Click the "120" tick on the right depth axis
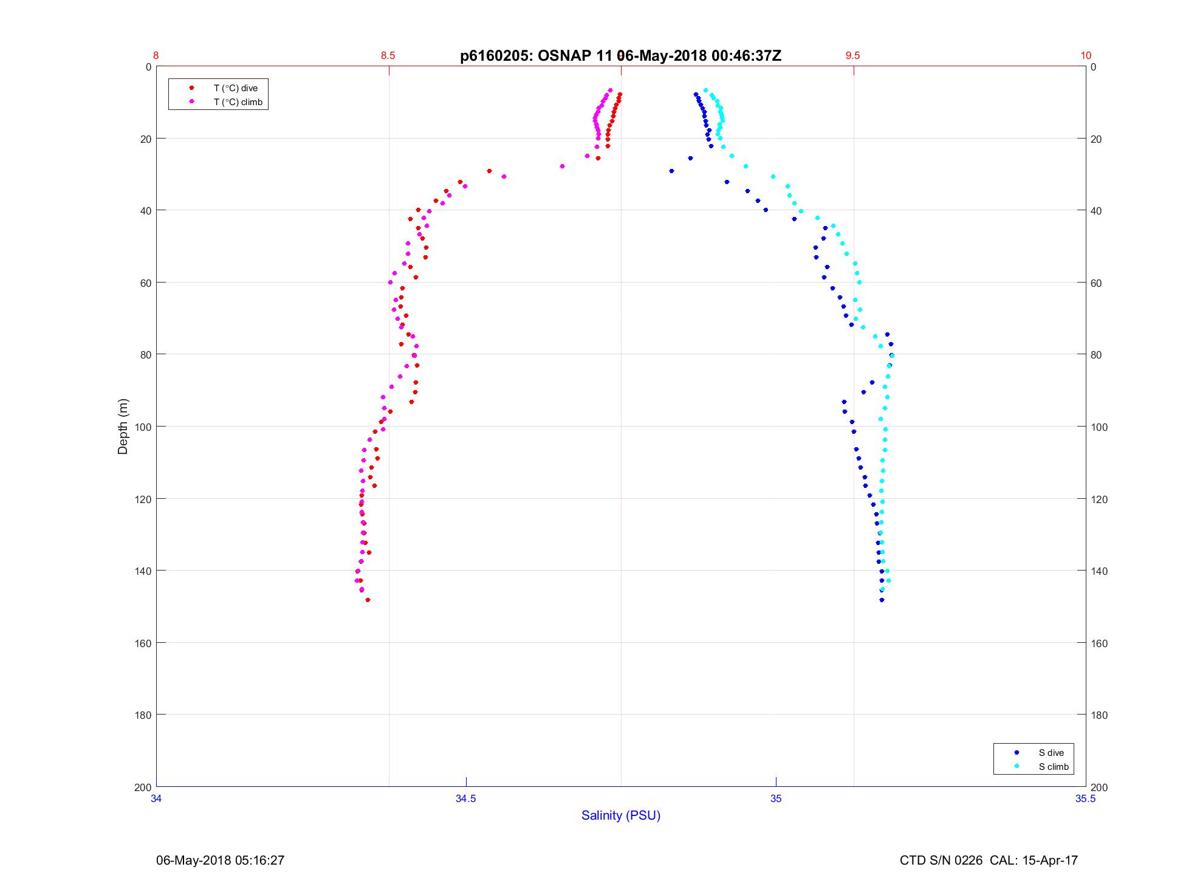The height and width of the screenshot is (885, 1200). coord(1099,499)
